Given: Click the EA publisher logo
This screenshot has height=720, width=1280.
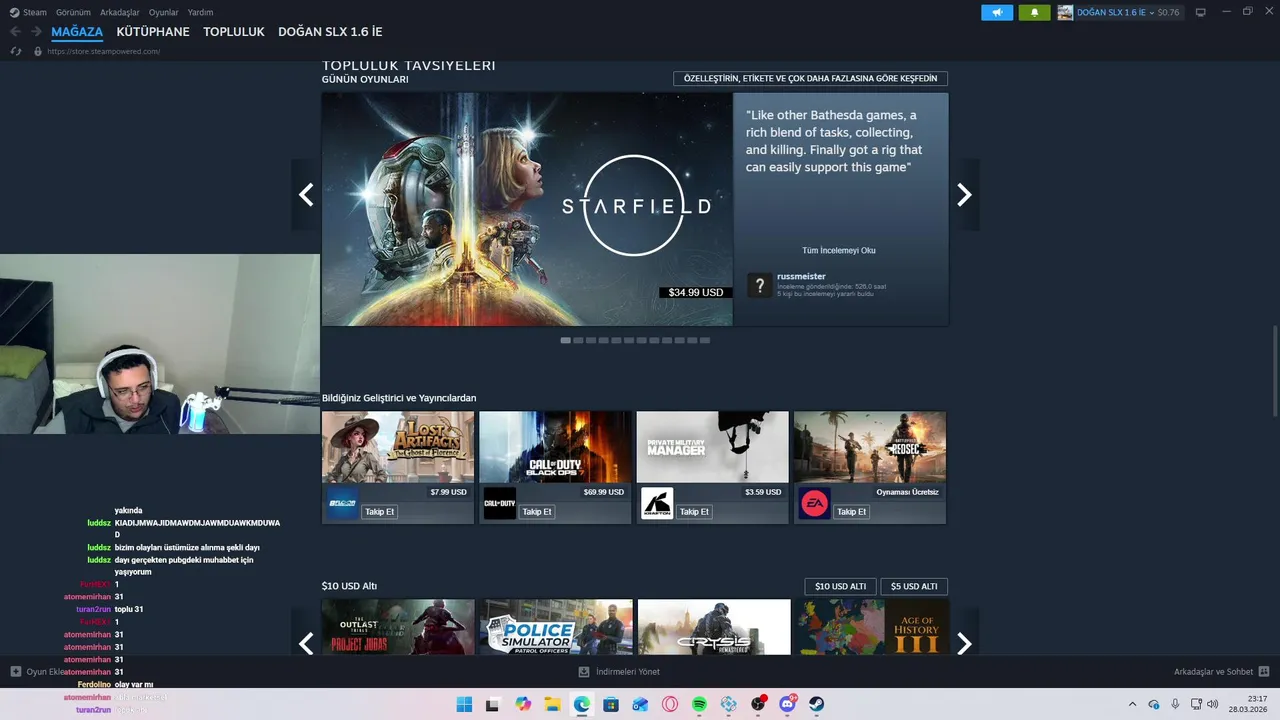Looking at the screenshot, I should pos(814,503).
